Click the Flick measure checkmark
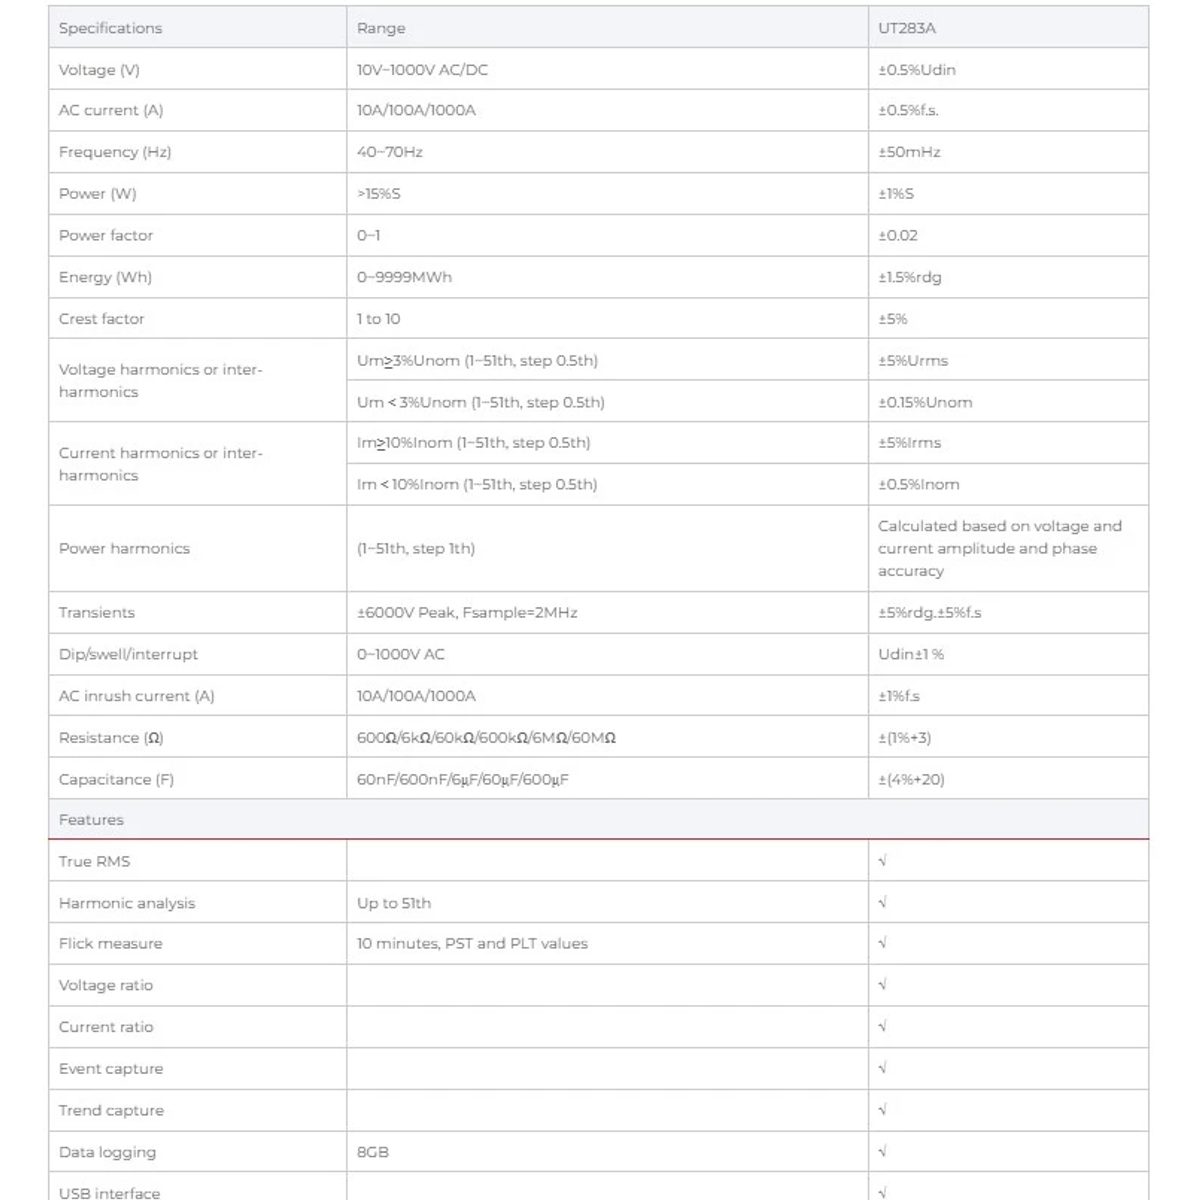 (x=883, y=943)
